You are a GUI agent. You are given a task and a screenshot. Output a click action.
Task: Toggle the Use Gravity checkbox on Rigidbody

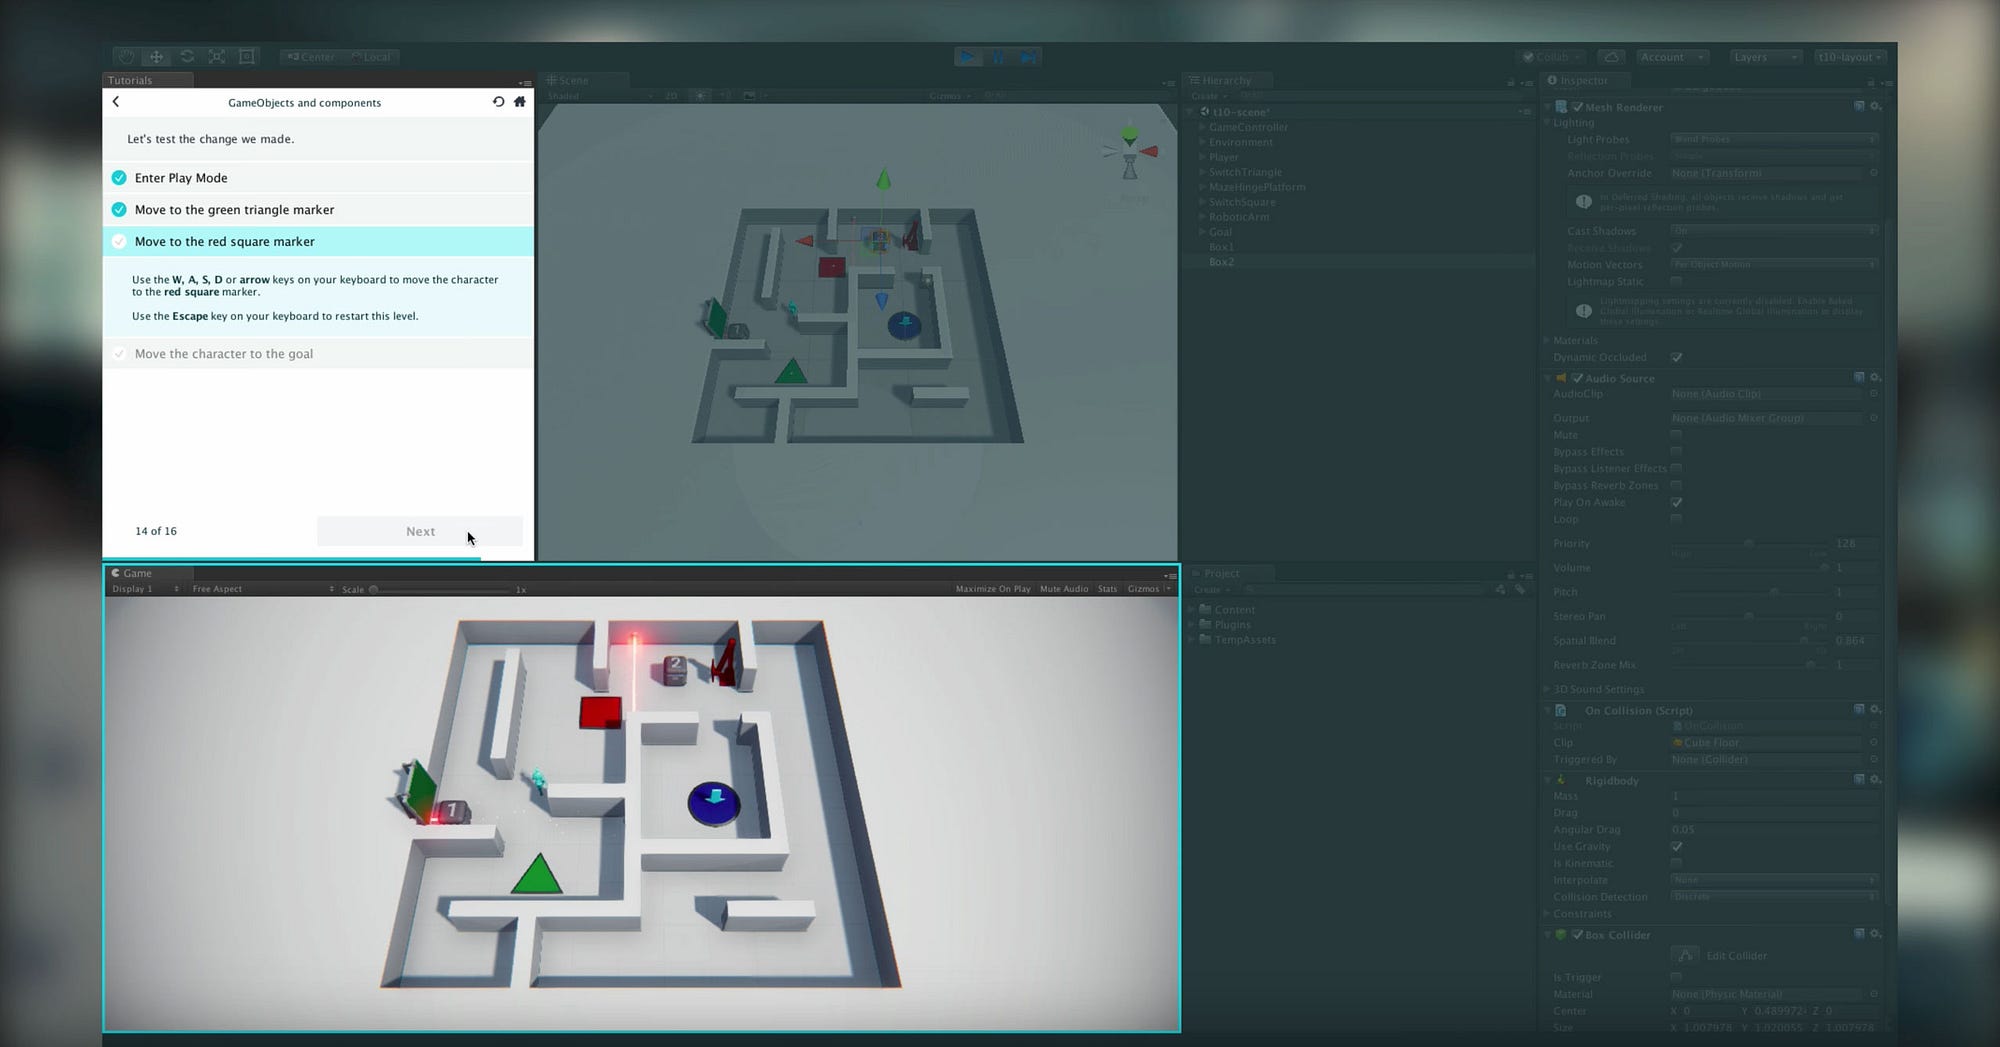1677,846
